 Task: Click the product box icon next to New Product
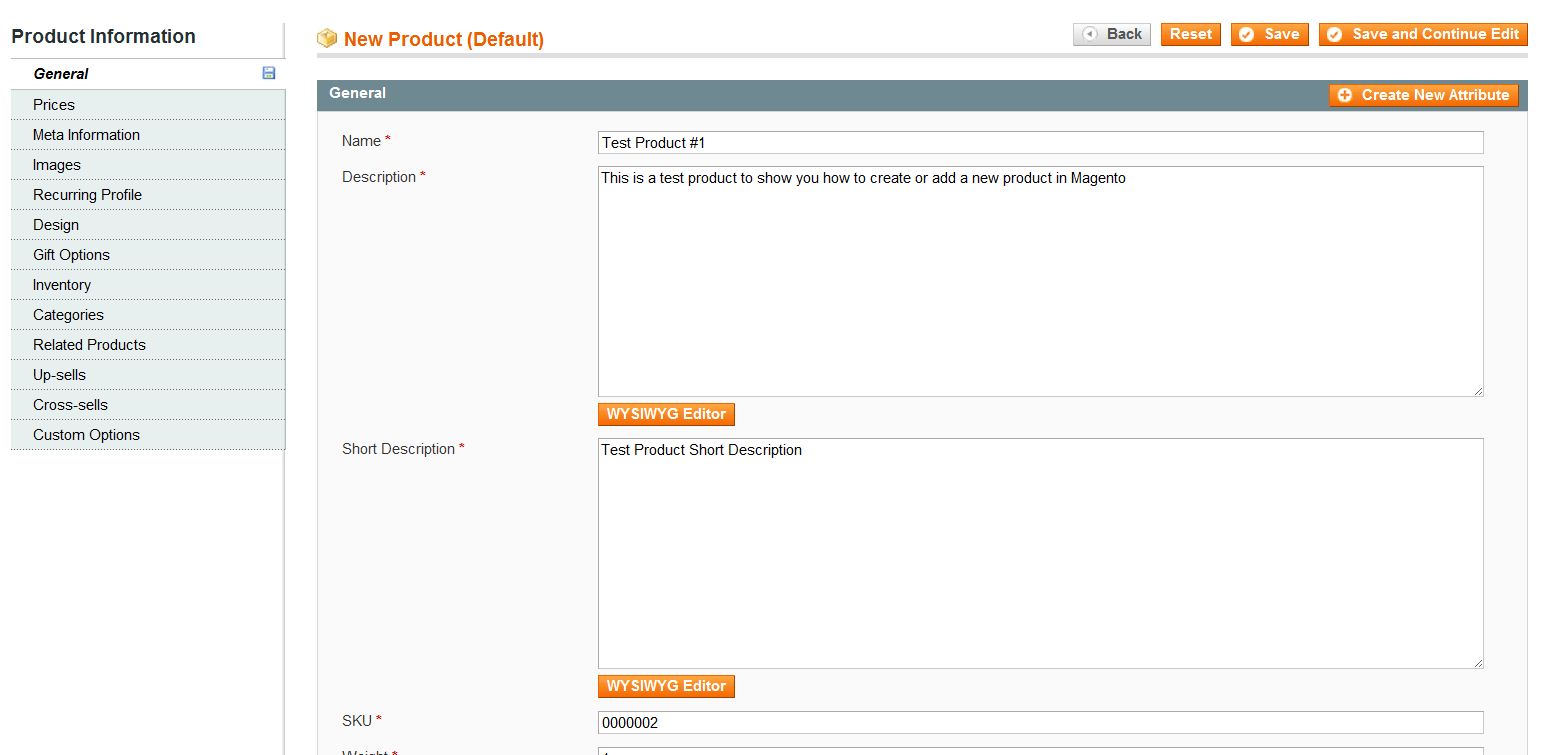tap(327, 39)
